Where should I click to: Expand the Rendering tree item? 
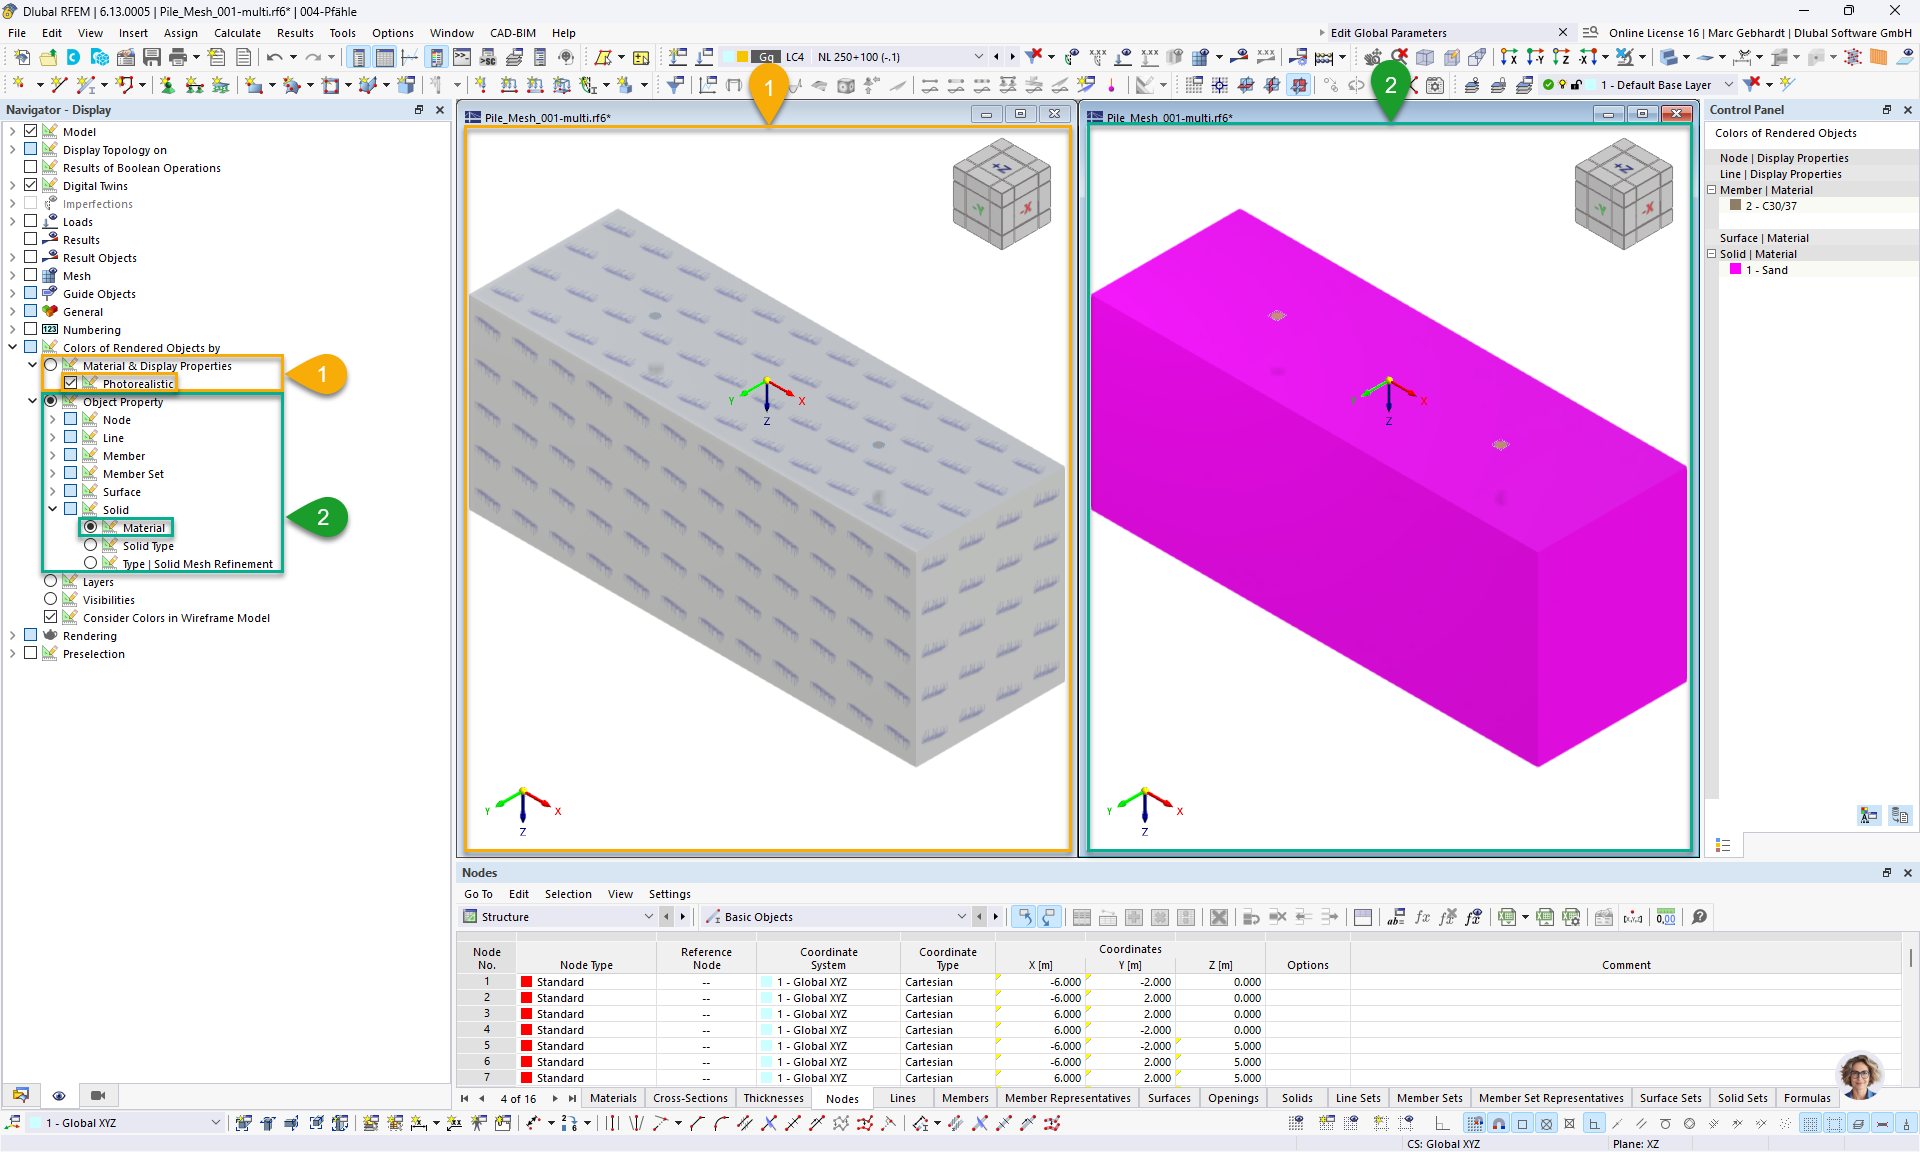tap(12, 635)
